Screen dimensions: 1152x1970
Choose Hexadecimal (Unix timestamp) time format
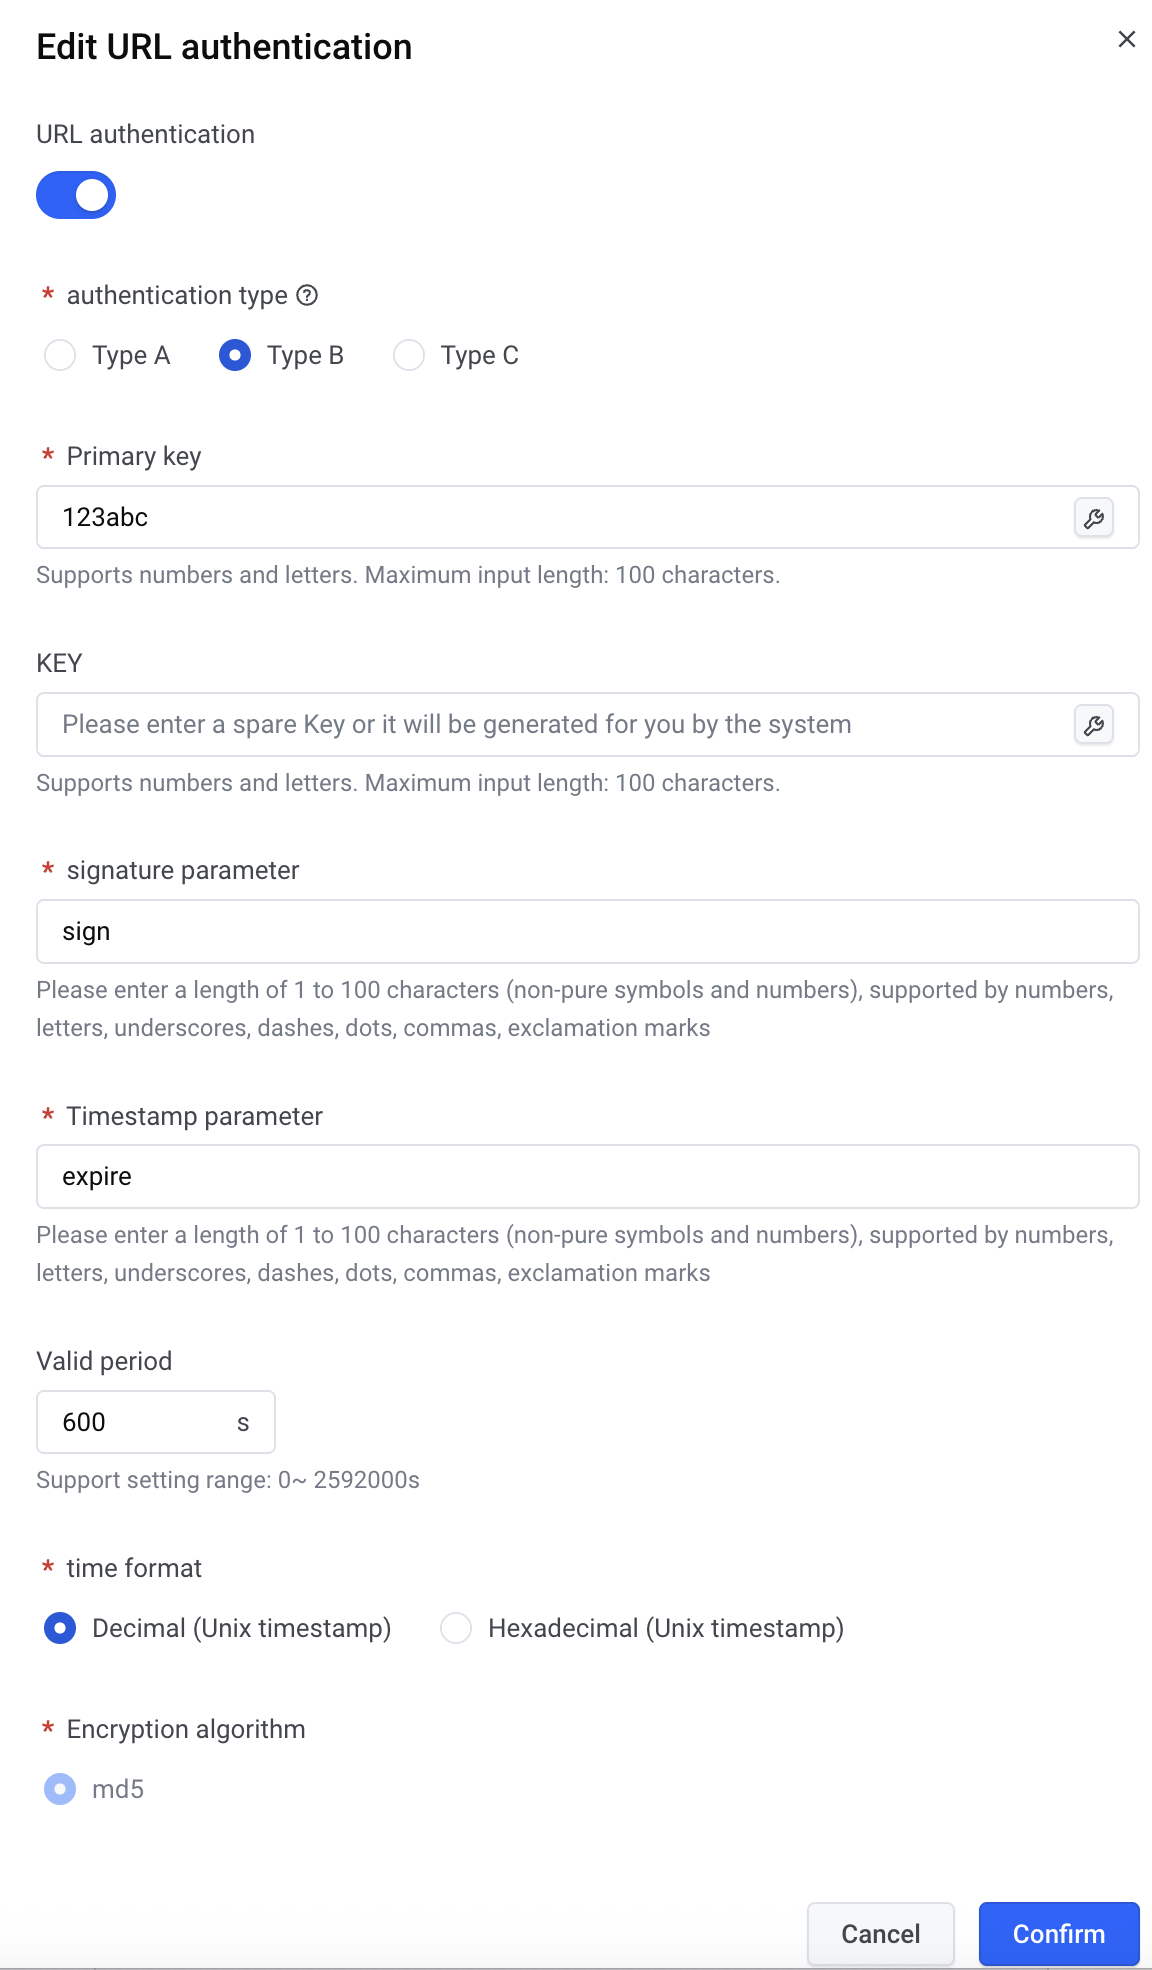(456, 1628)
